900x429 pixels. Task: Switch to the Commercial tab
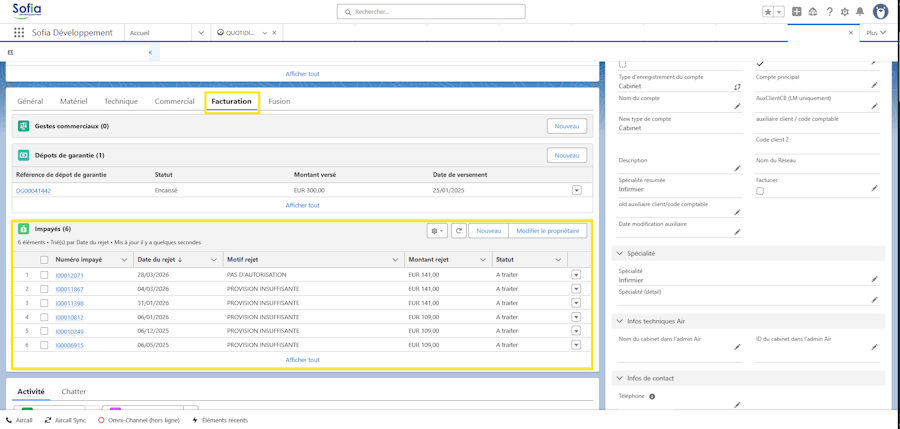pyautogui.click(x=174, y=101)
